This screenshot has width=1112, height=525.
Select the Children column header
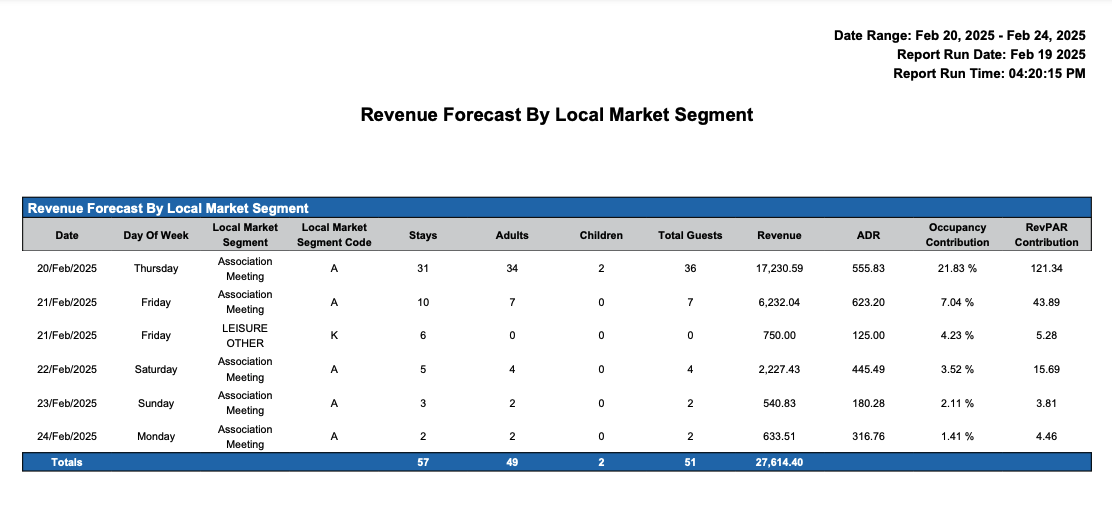click(x=601, y=235)
